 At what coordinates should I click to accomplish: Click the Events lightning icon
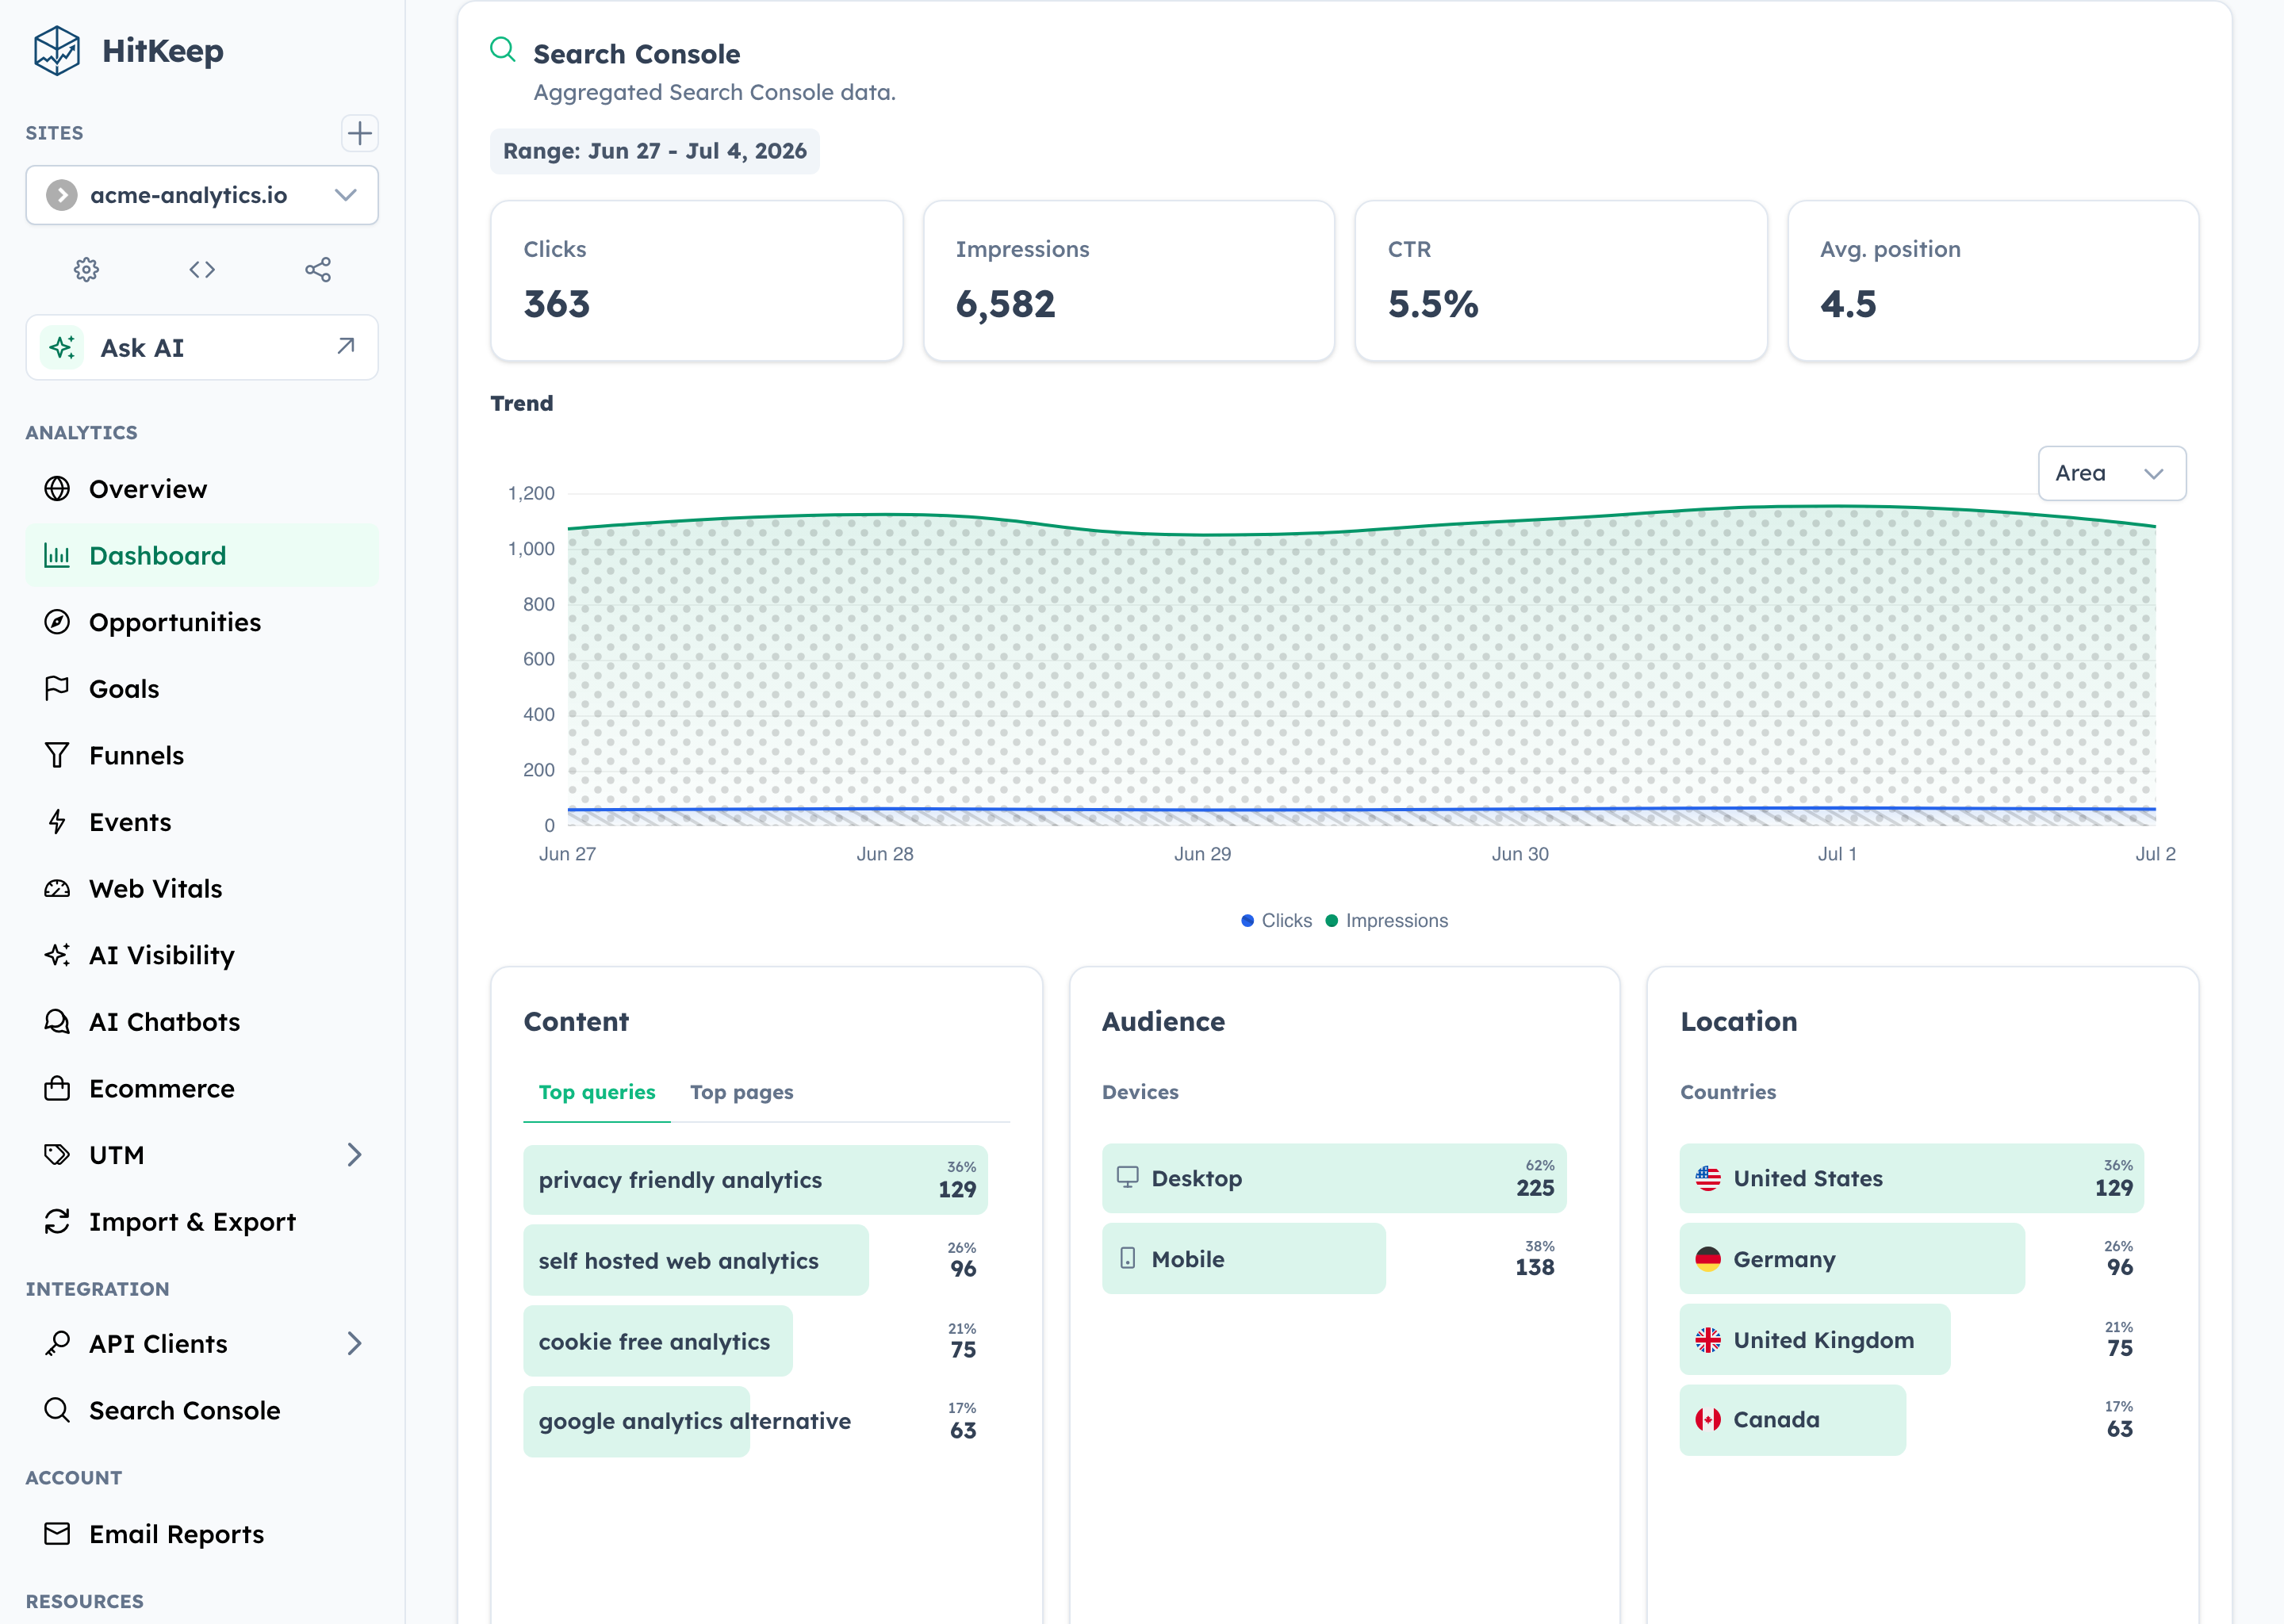point(57,822)
